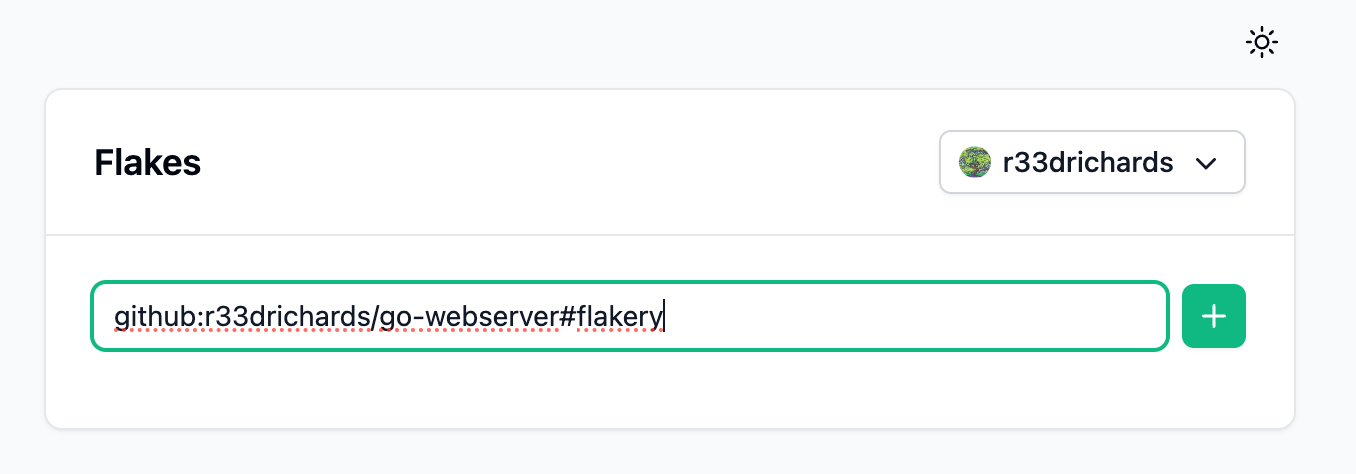
Task: Toggle the light/dark theme sun icon
Action: [x=1262, y=42]
